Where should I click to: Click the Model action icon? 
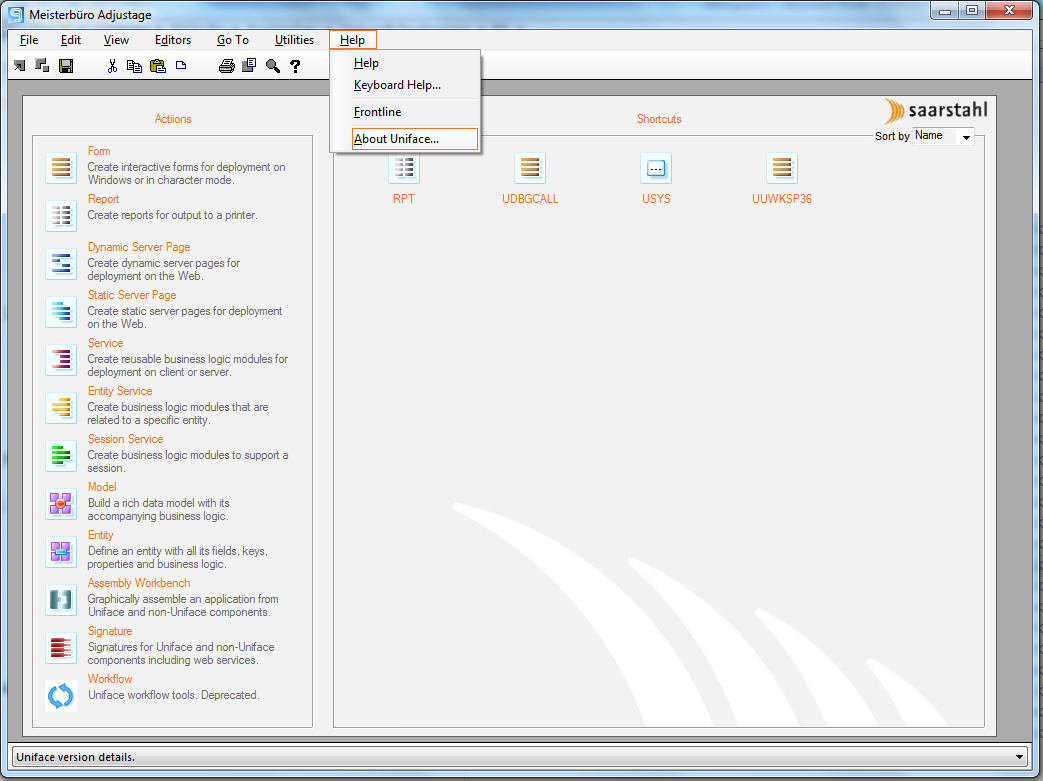pyautogui.click(x=61, y=504)
